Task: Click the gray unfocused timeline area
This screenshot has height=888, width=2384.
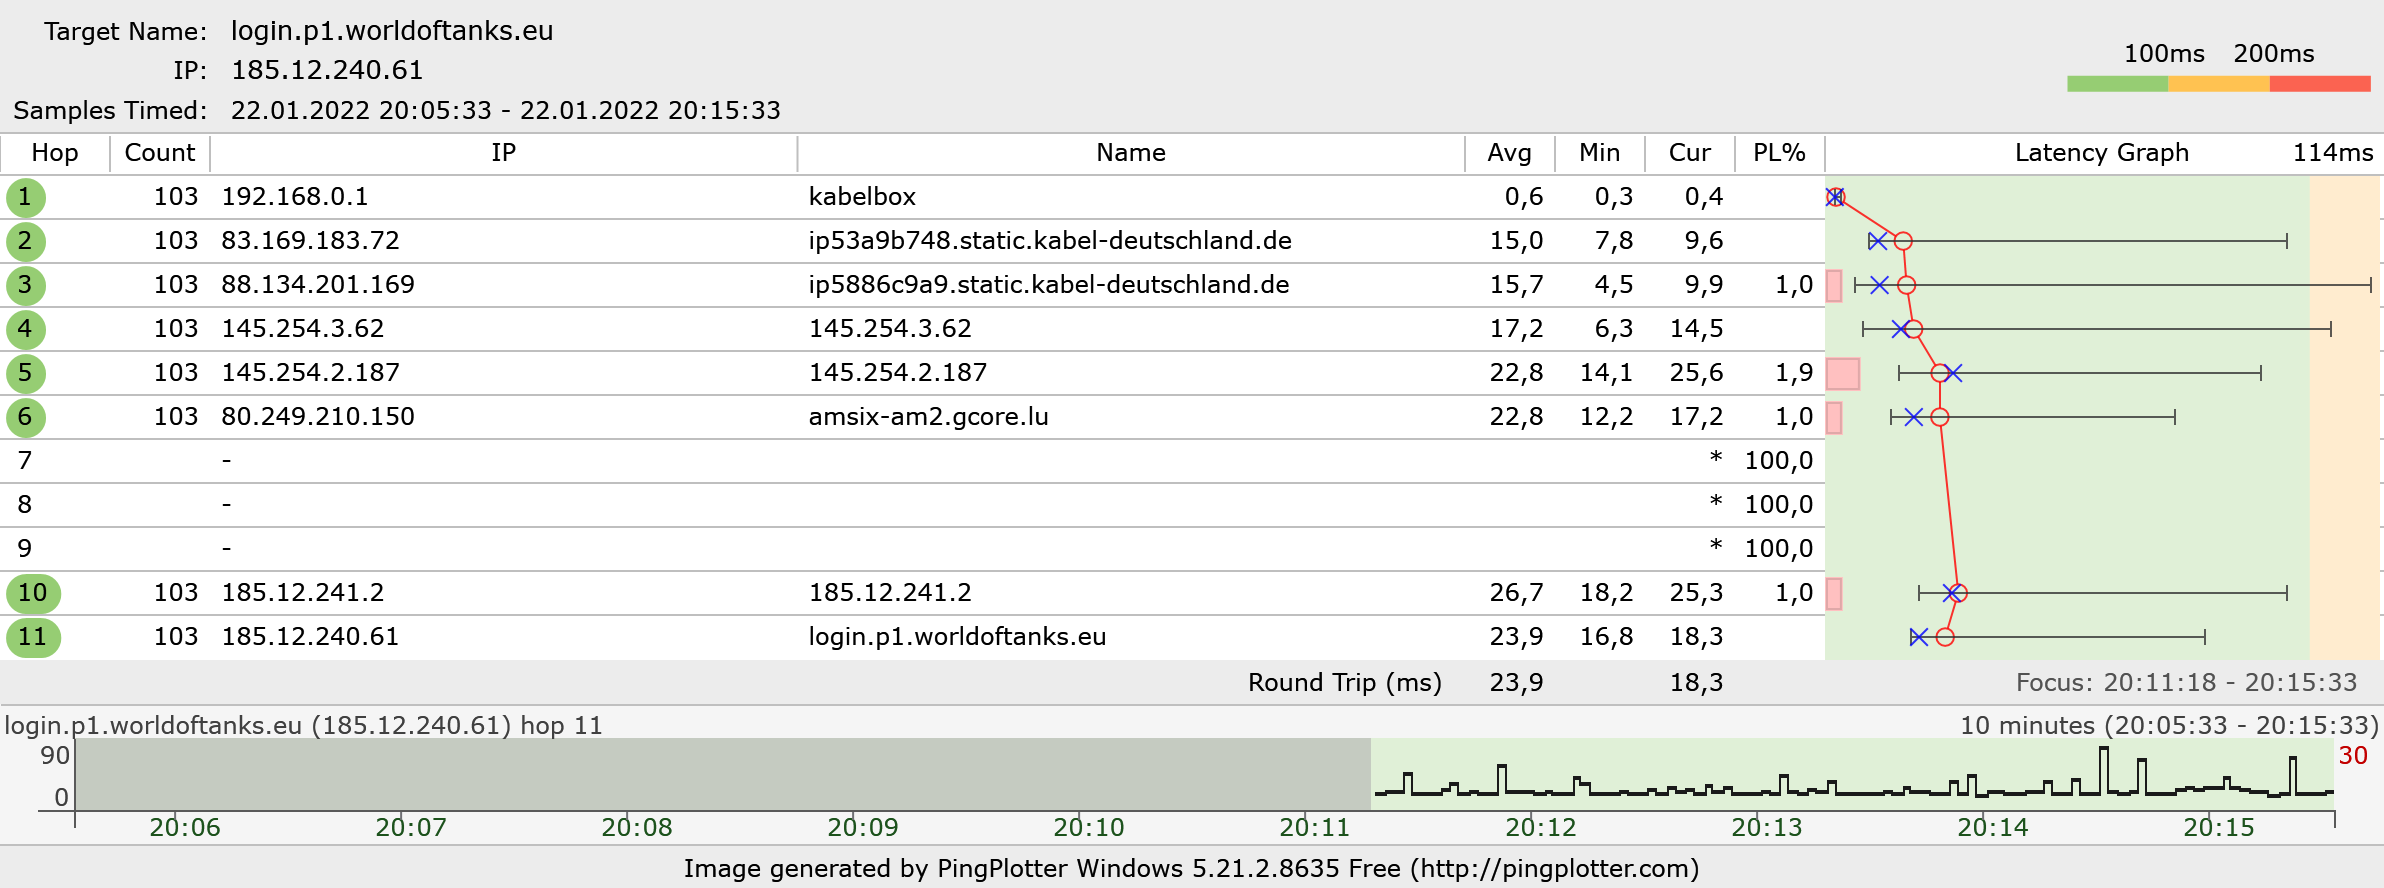Action: 723,774
